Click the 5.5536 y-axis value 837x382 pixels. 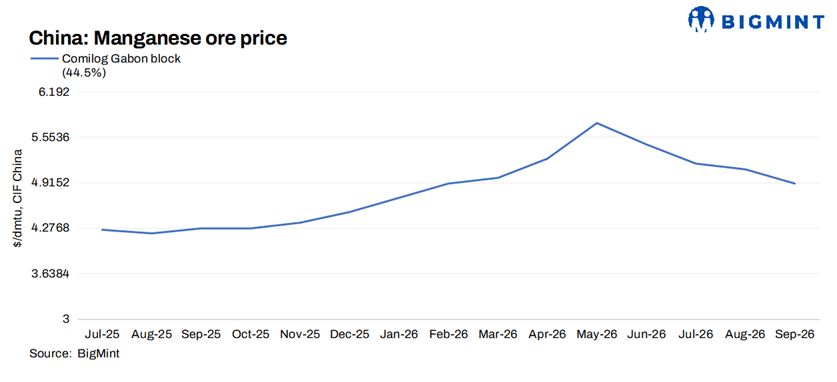coord(51,137)
